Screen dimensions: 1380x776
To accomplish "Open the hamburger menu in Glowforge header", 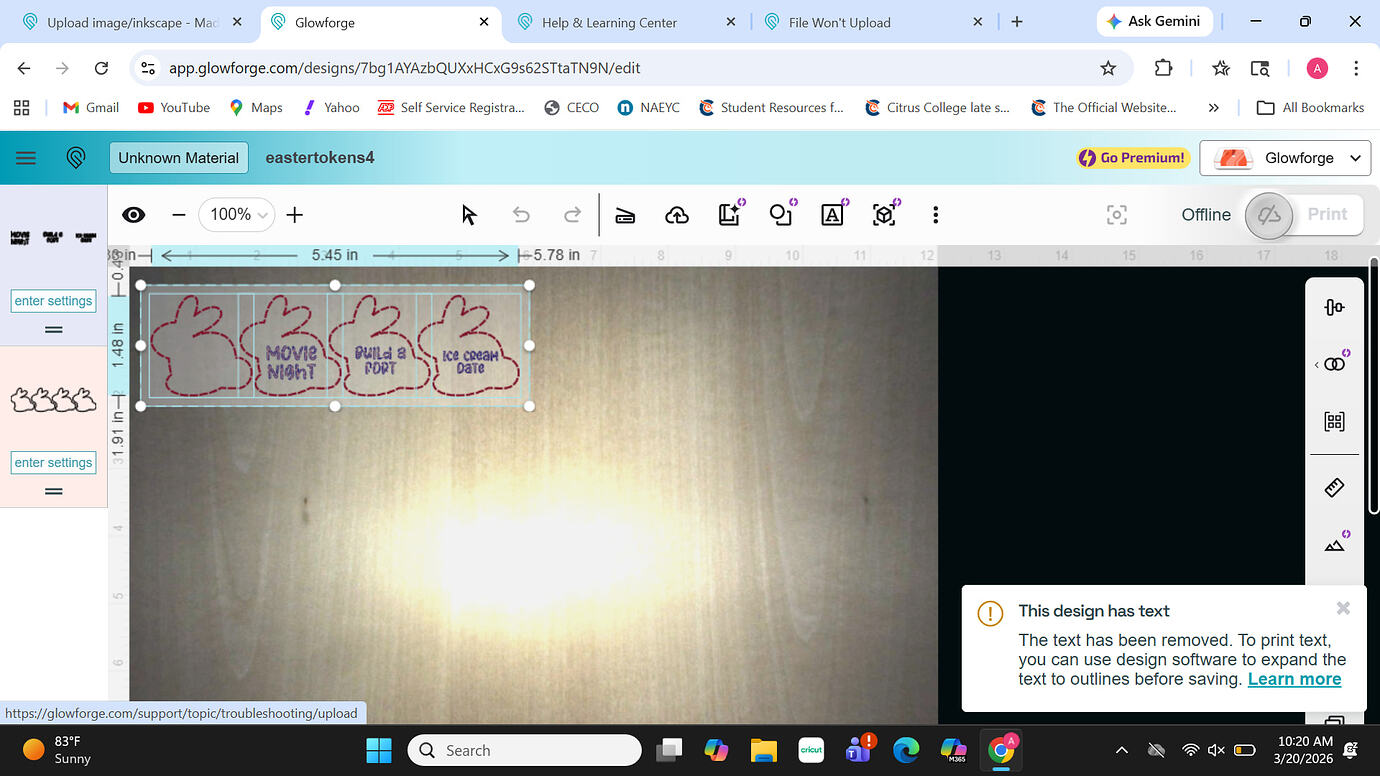I will pyautogui.click(x=26, y=158).
